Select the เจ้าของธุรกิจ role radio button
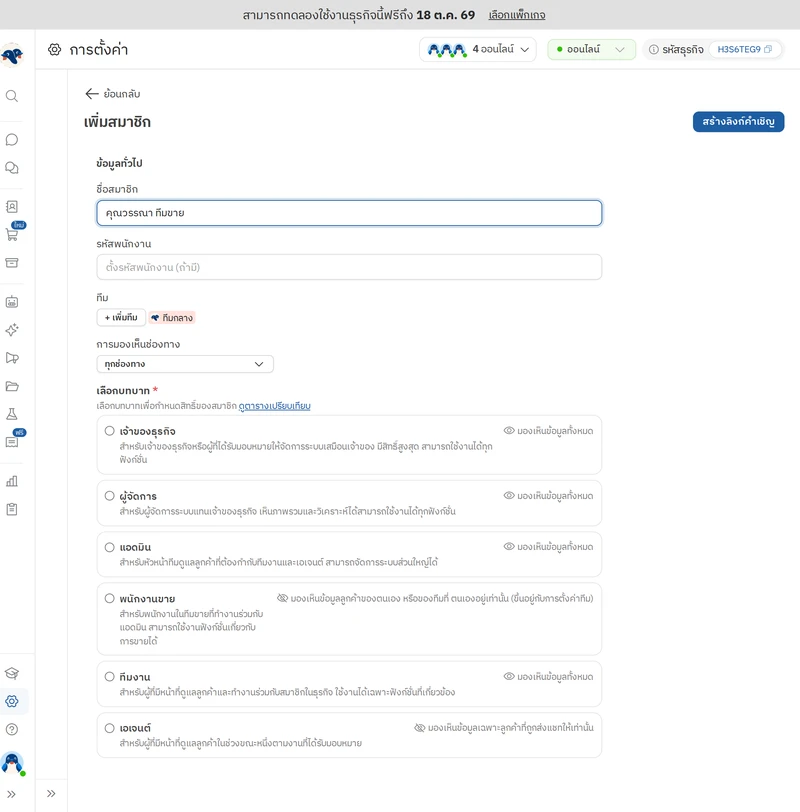The image size is (800, 812). point(109,431)
